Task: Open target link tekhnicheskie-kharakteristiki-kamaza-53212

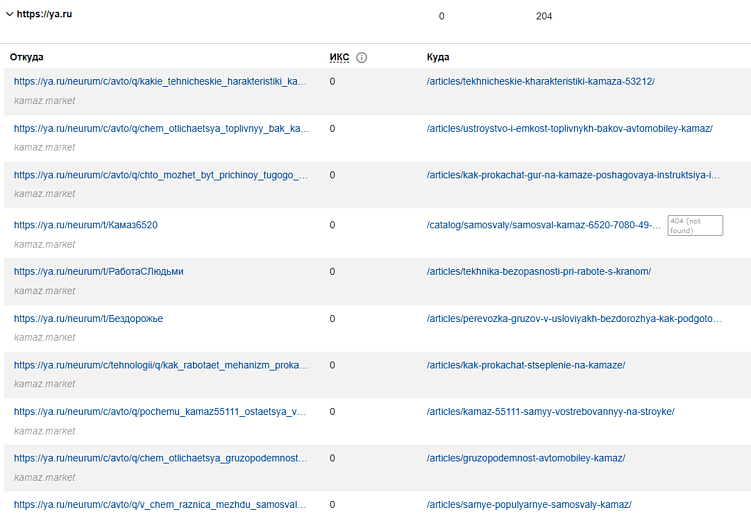Action: click(x=540, y=82)
